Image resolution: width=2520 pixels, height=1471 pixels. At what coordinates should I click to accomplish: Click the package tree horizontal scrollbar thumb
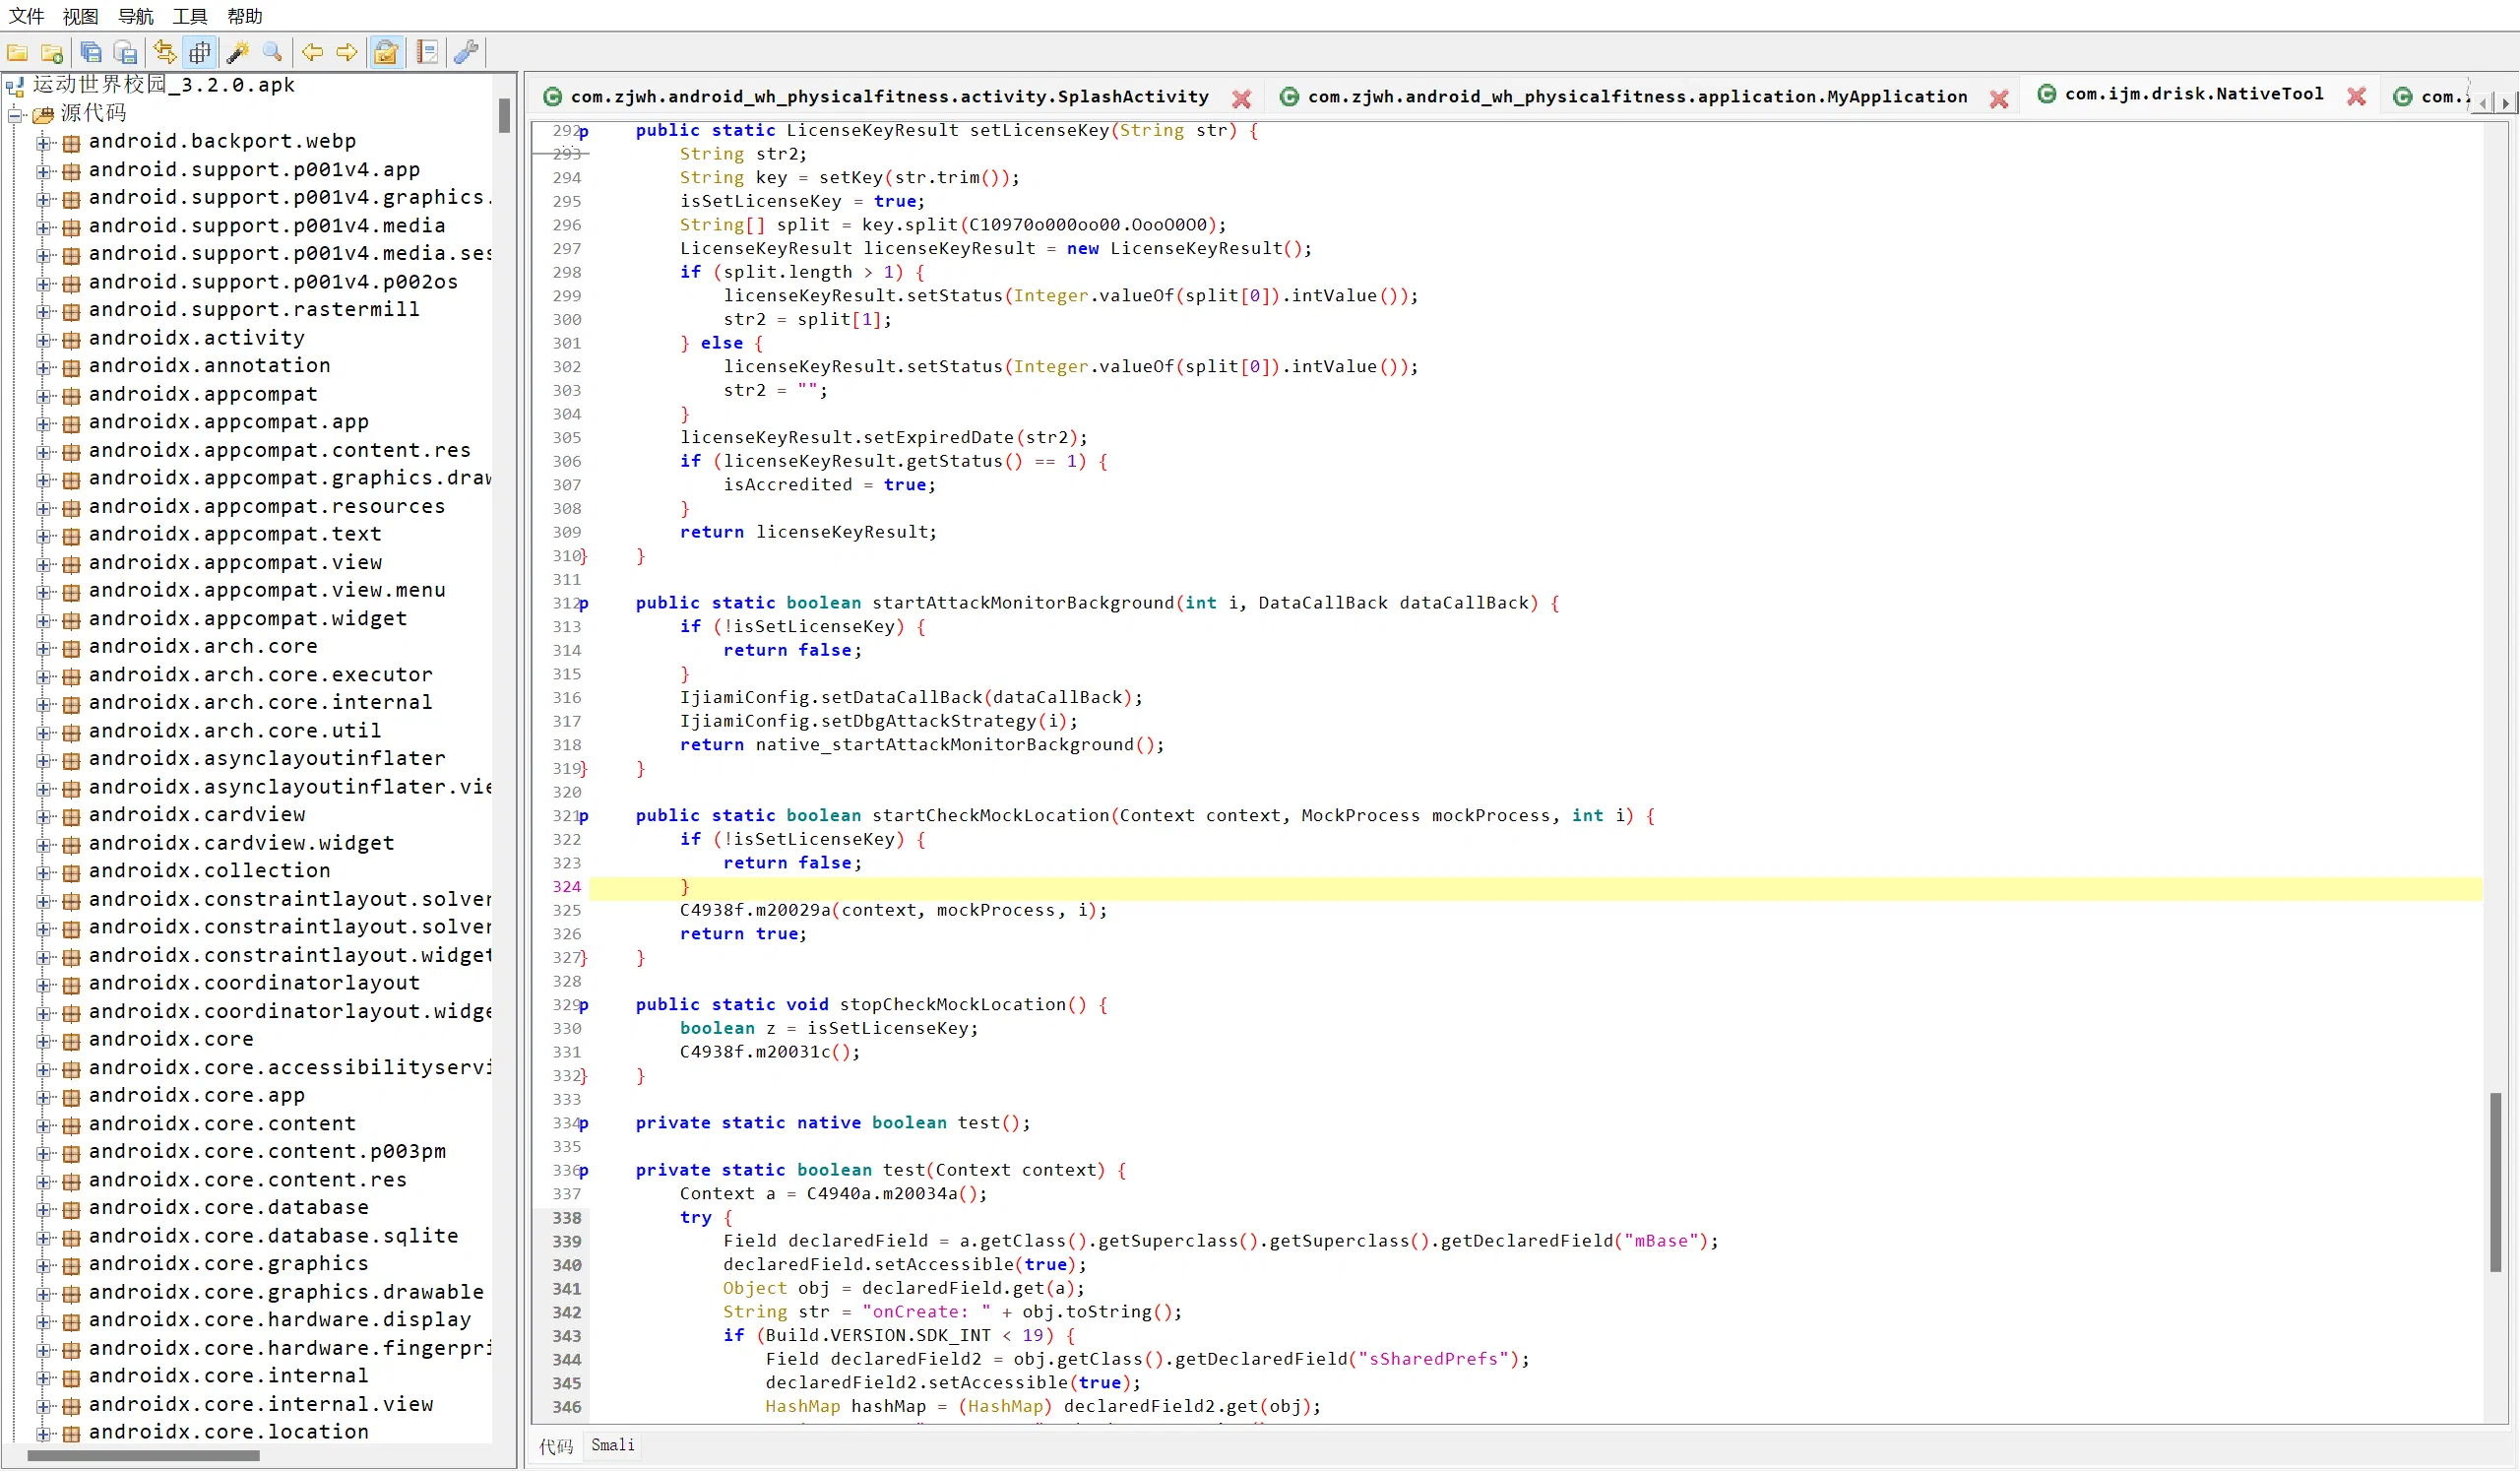coord(143,1458)
